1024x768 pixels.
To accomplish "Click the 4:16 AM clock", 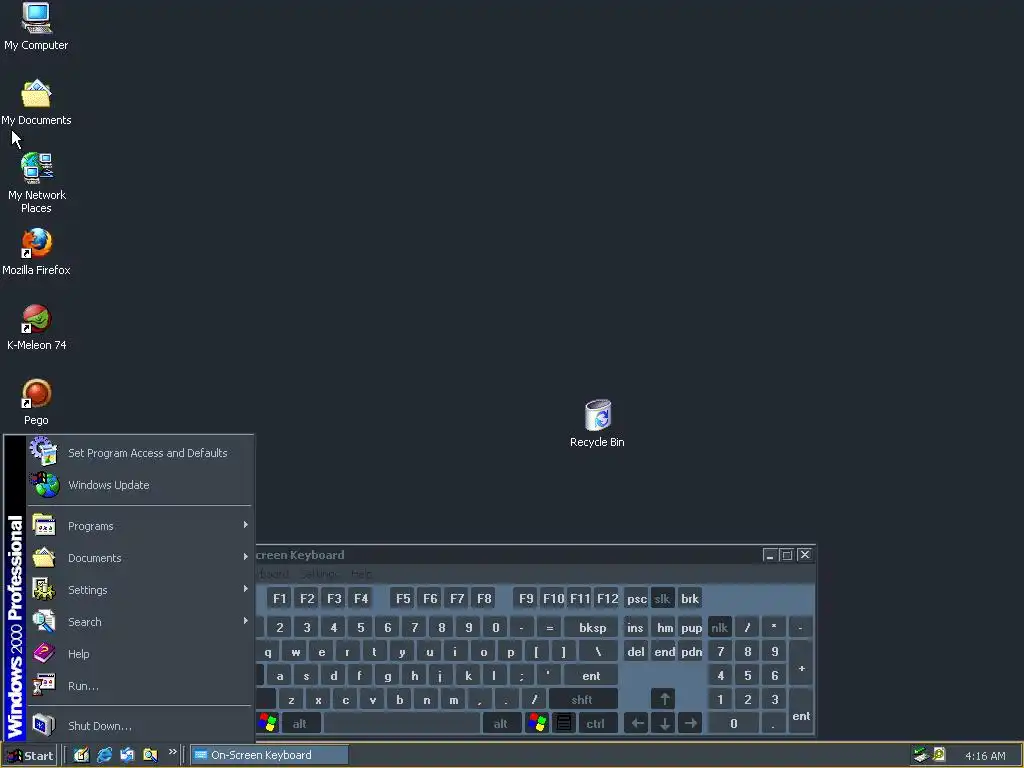I will 985,756.
